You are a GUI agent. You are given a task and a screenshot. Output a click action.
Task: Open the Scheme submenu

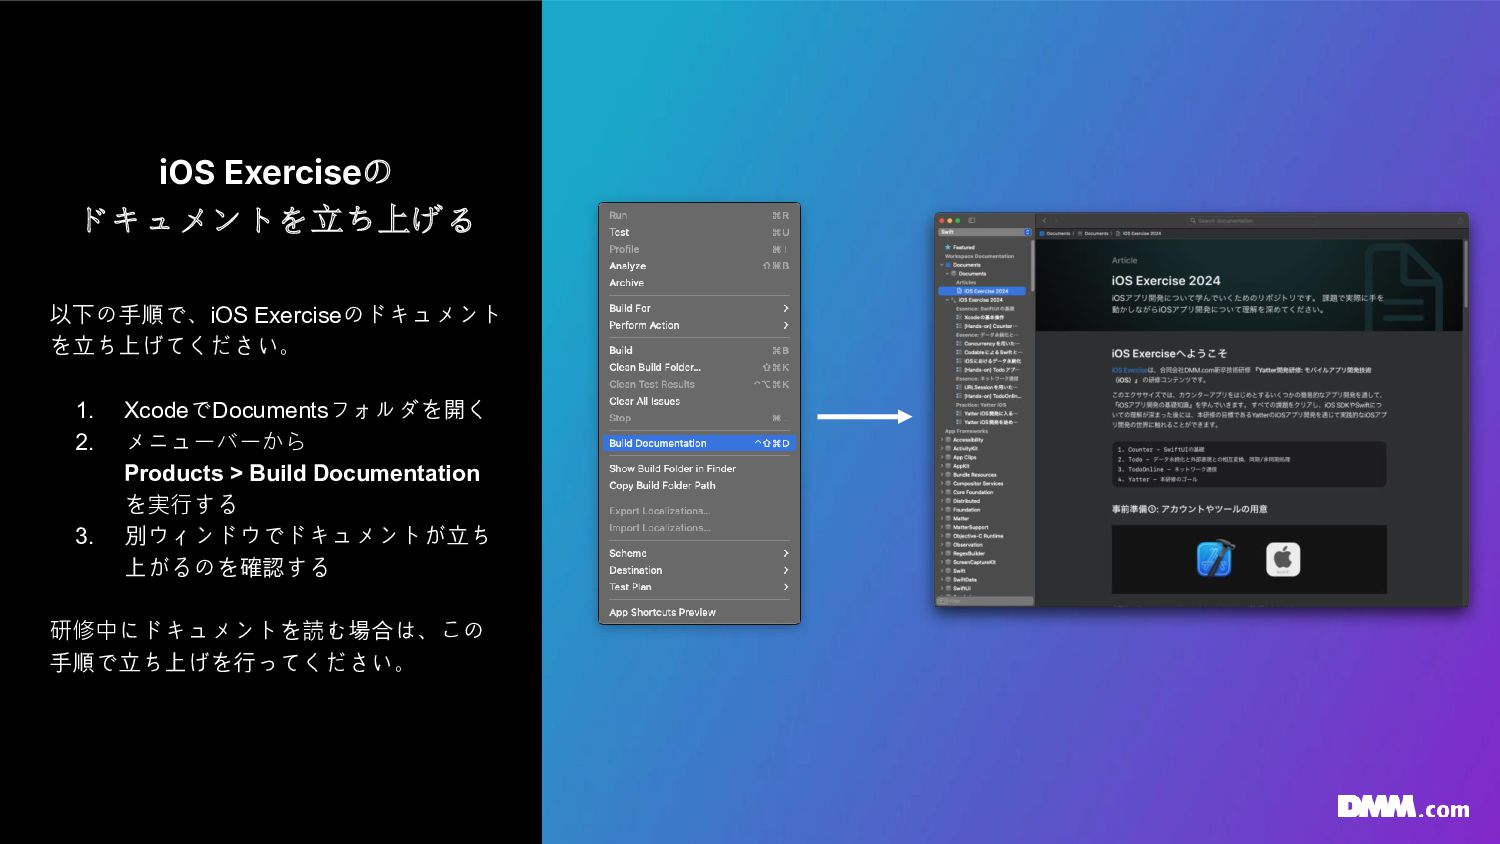699,553
